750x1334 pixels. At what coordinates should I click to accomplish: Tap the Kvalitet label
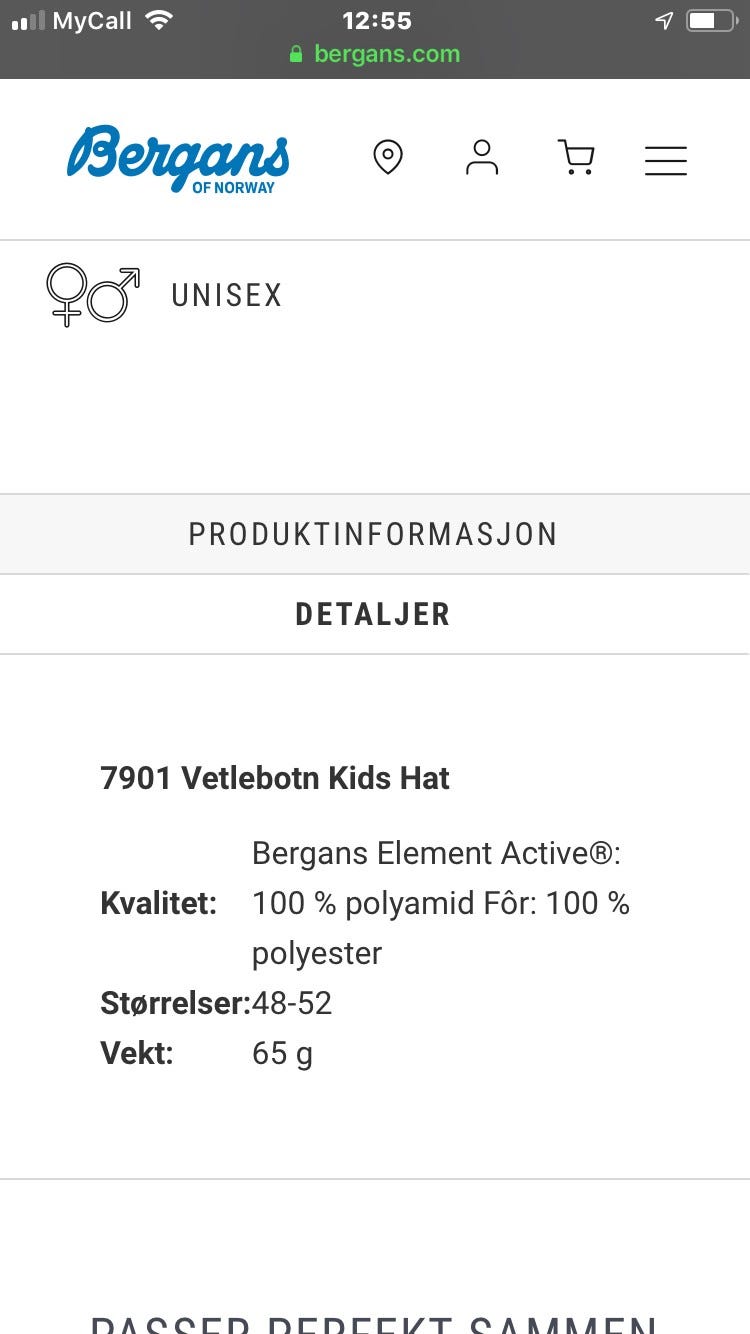pos(159,903)
